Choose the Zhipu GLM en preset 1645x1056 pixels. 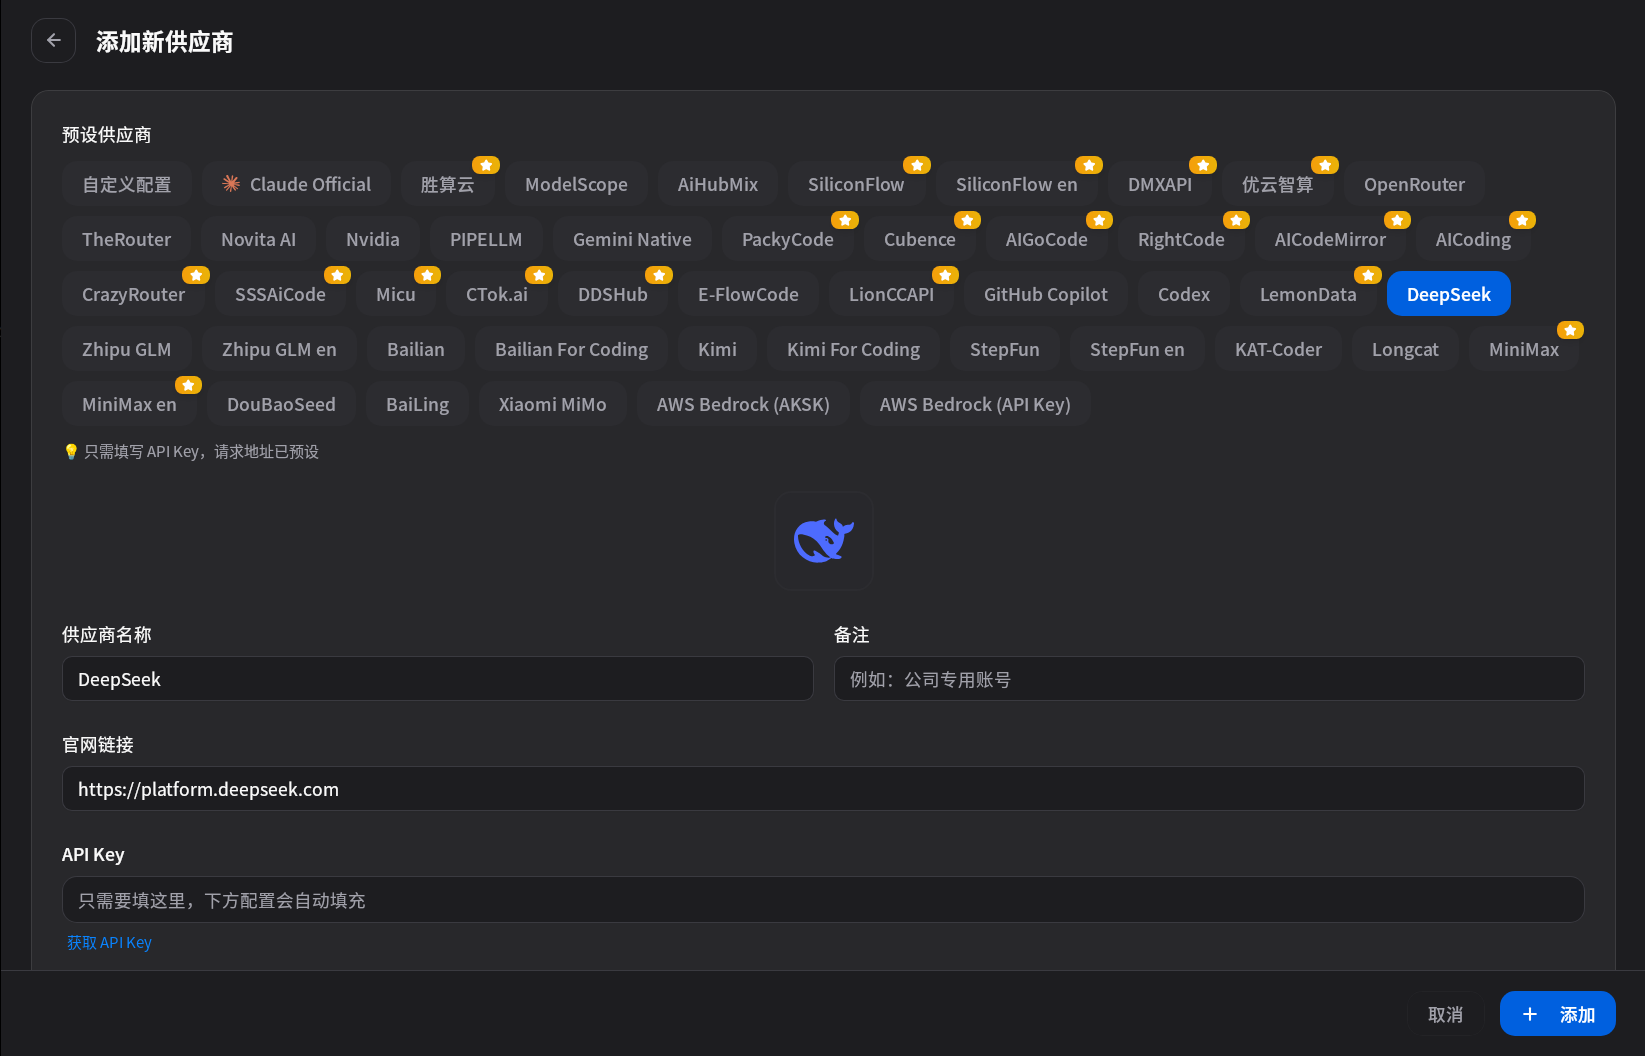(x=279, y=349)
